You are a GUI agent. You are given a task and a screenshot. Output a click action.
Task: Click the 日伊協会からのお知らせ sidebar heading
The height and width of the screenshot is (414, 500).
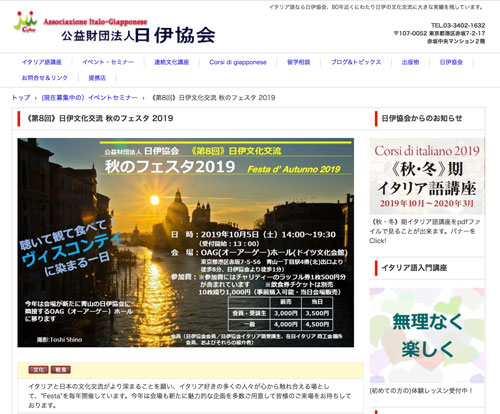(422, 118)
